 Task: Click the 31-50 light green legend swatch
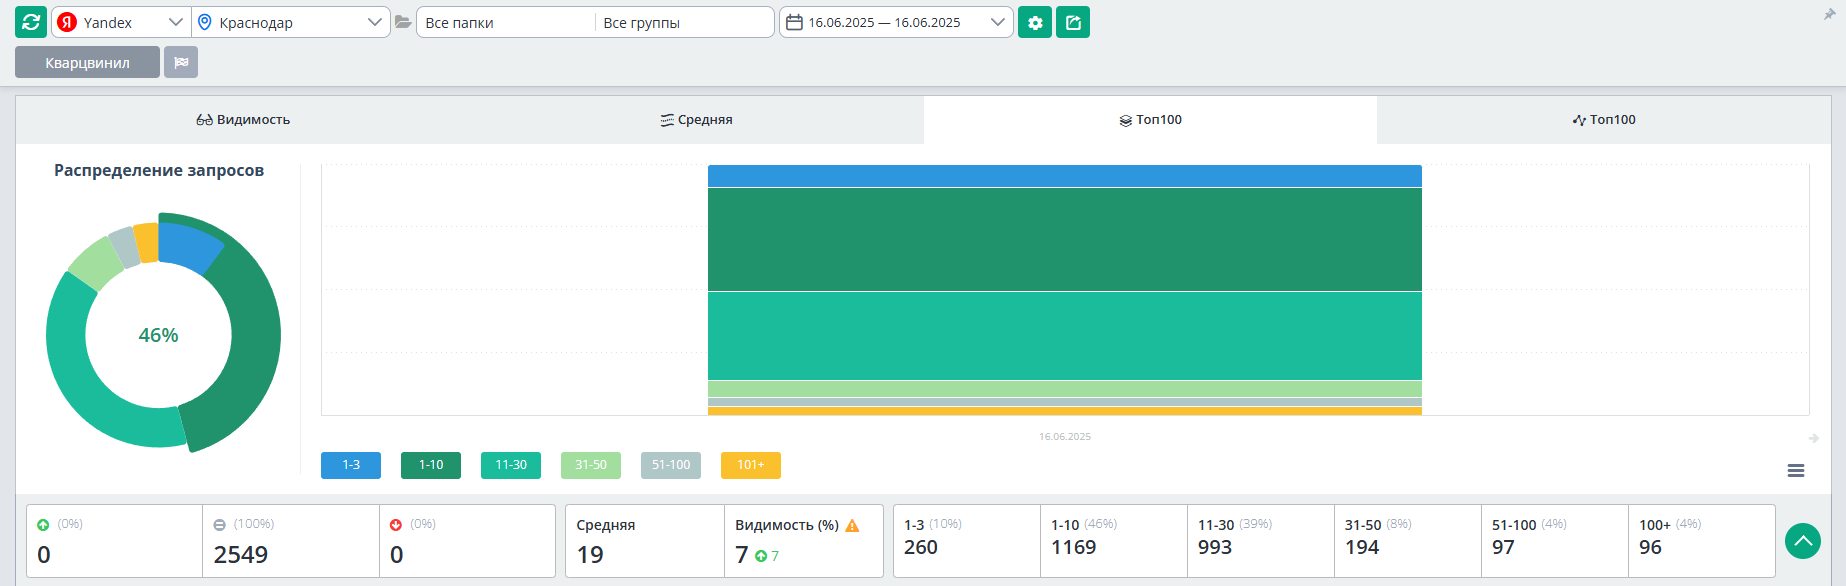point(591,465)
